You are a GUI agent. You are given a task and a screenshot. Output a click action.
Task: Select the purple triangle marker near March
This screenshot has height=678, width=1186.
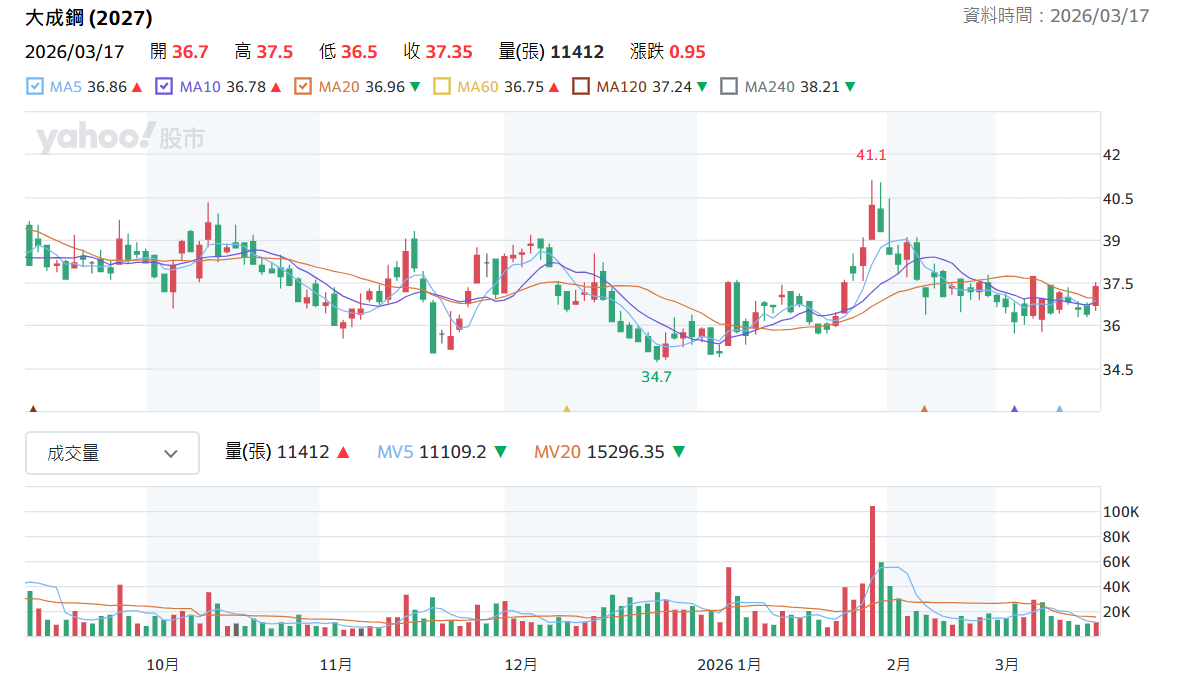[x=1014, y=409]
